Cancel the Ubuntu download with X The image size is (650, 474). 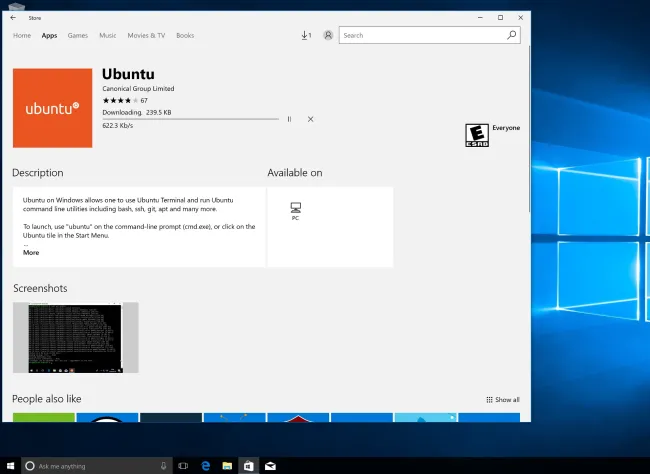point(310,119)
